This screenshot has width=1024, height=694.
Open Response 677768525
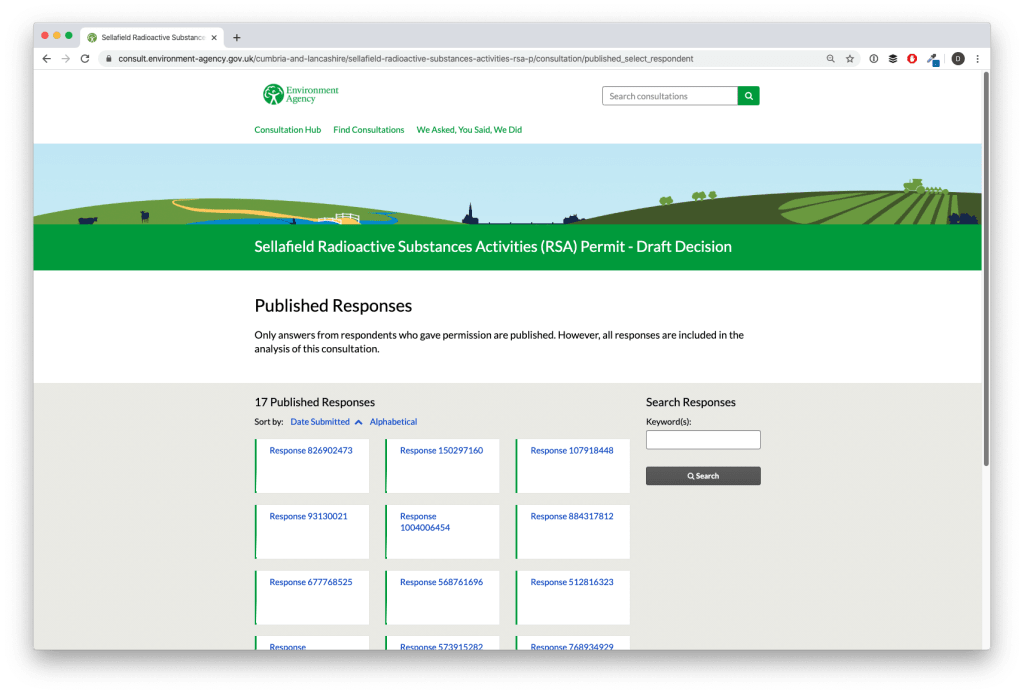point(311,582)
